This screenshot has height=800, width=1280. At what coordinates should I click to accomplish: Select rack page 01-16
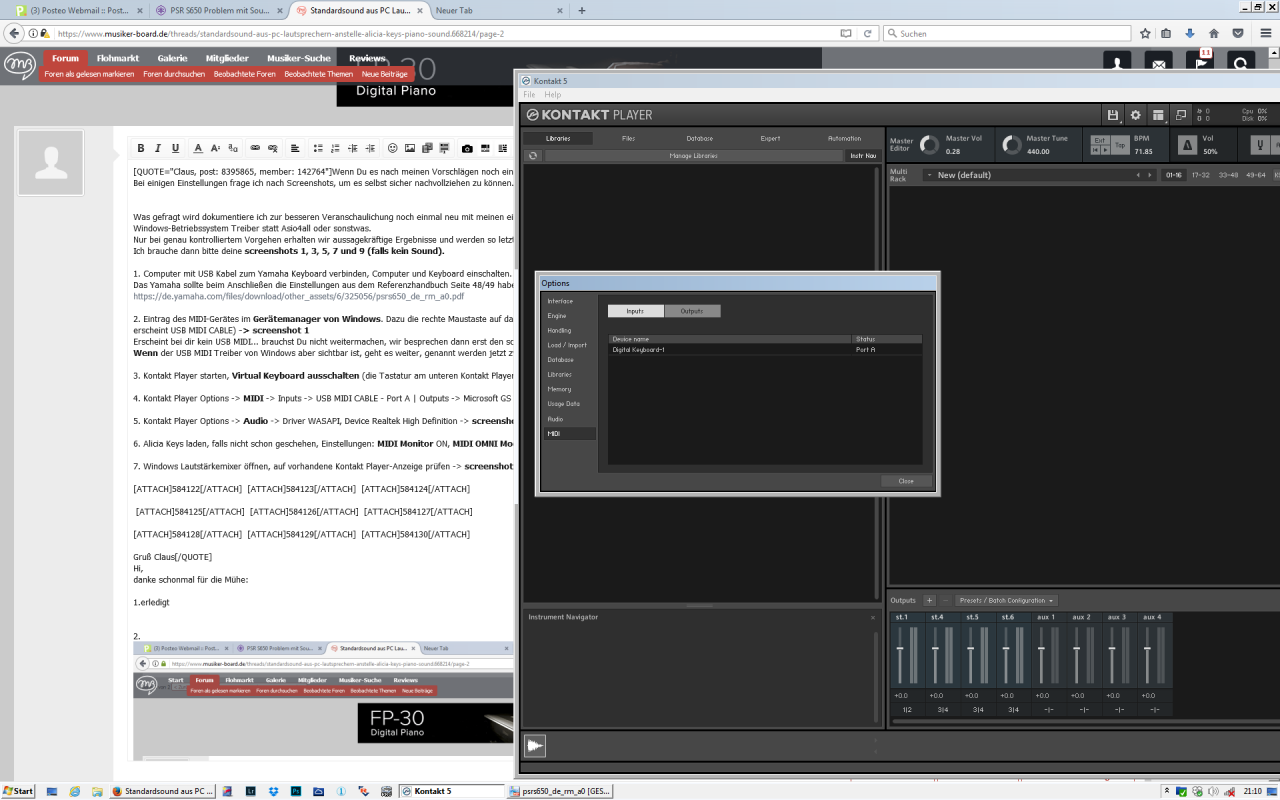tap(1174, 175)
